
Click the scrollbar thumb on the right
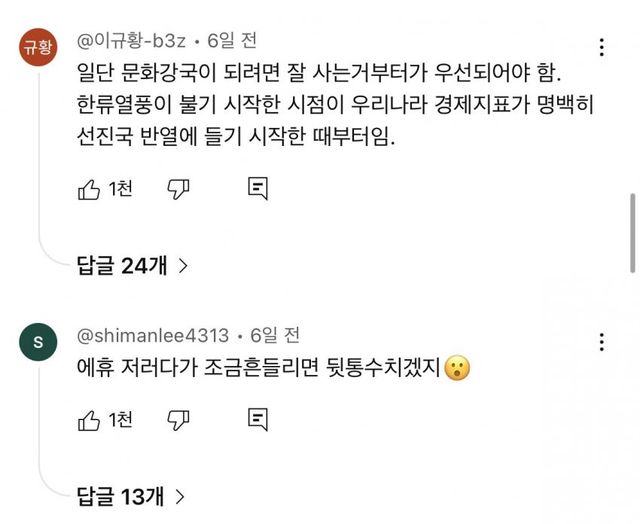pyautogui.click(x=633, y=232)
